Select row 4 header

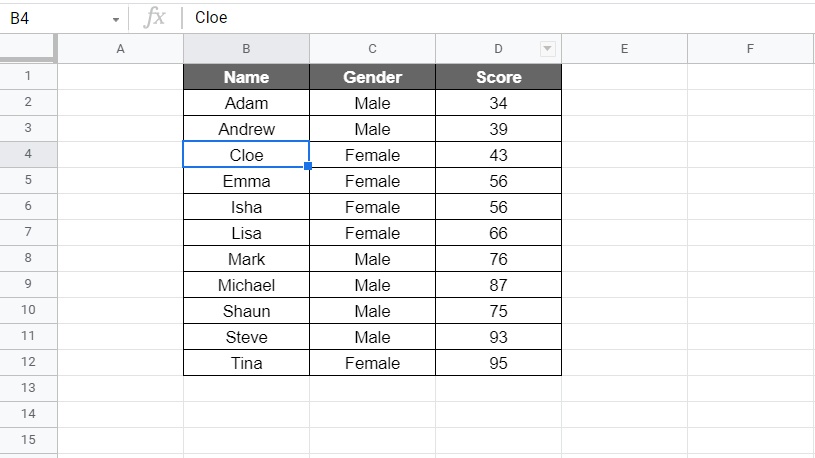(28, 154)
